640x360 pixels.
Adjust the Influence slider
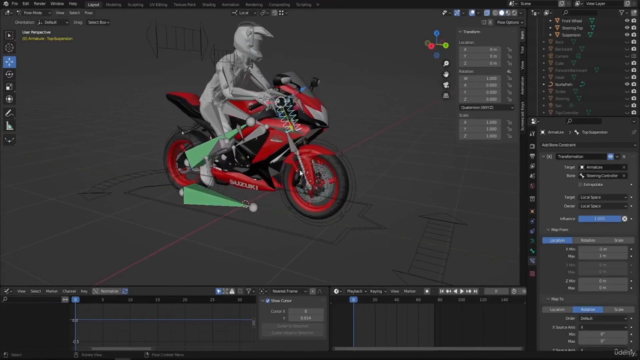600,219
